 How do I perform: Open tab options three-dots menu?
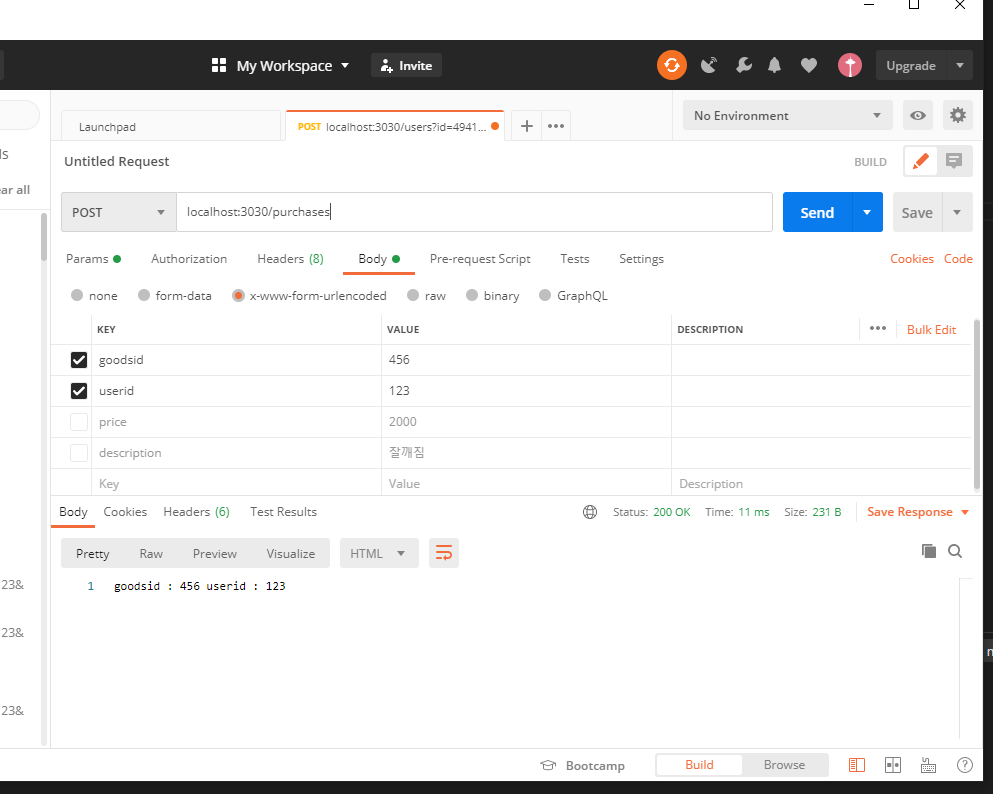click(555, 126)
